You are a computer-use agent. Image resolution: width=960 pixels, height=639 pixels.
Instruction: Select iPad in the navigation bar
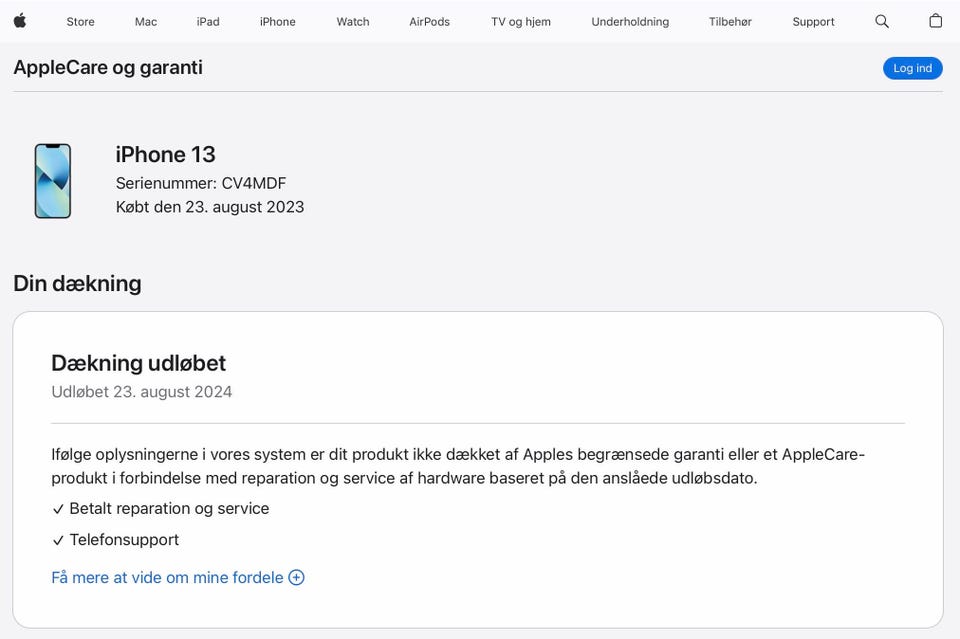(208, 22)
